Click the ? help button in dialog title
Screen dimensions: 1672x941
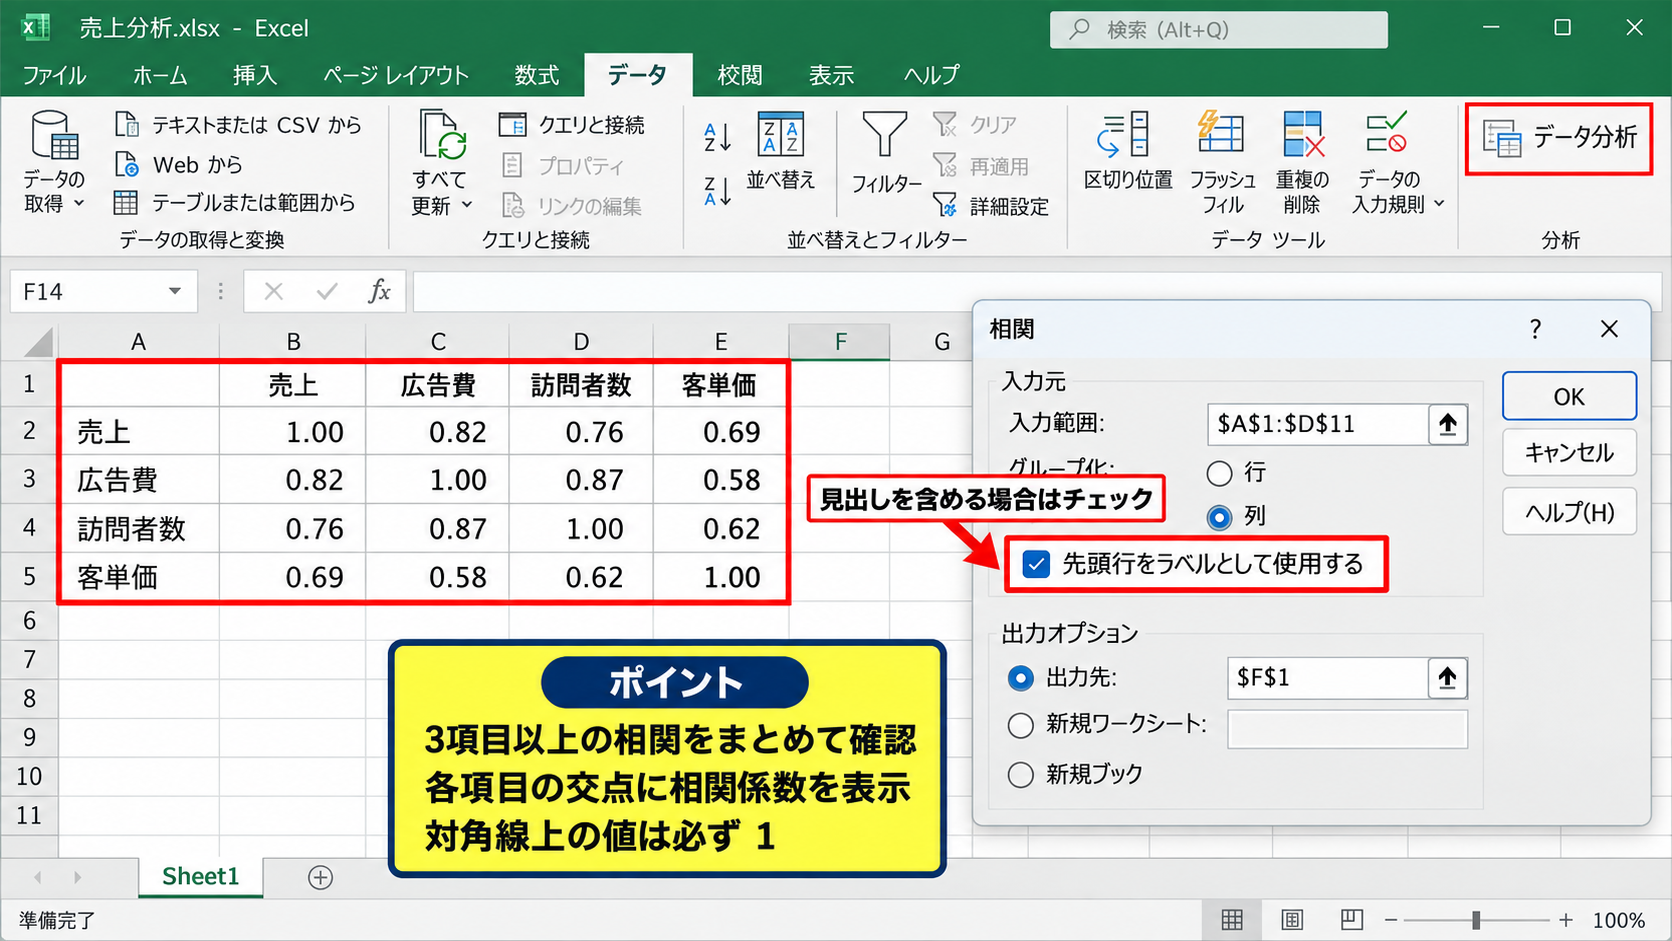(1535, 329)
